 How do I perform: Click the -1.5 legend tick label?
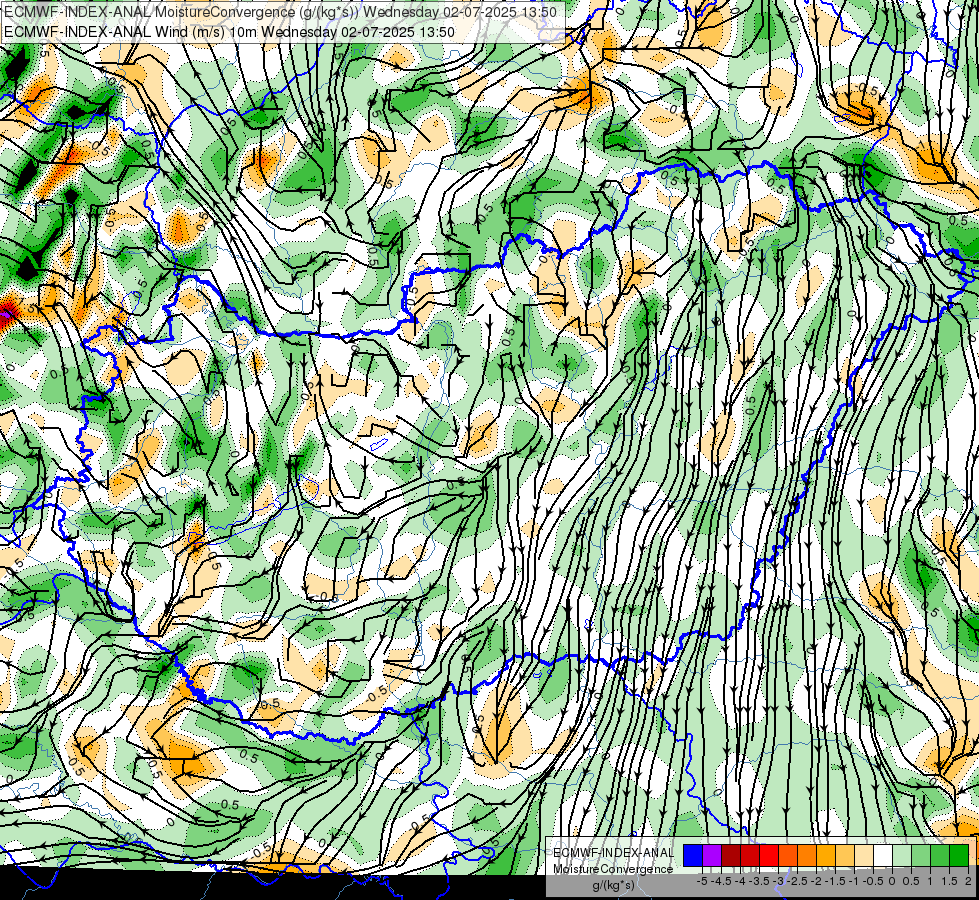(835, 881)
